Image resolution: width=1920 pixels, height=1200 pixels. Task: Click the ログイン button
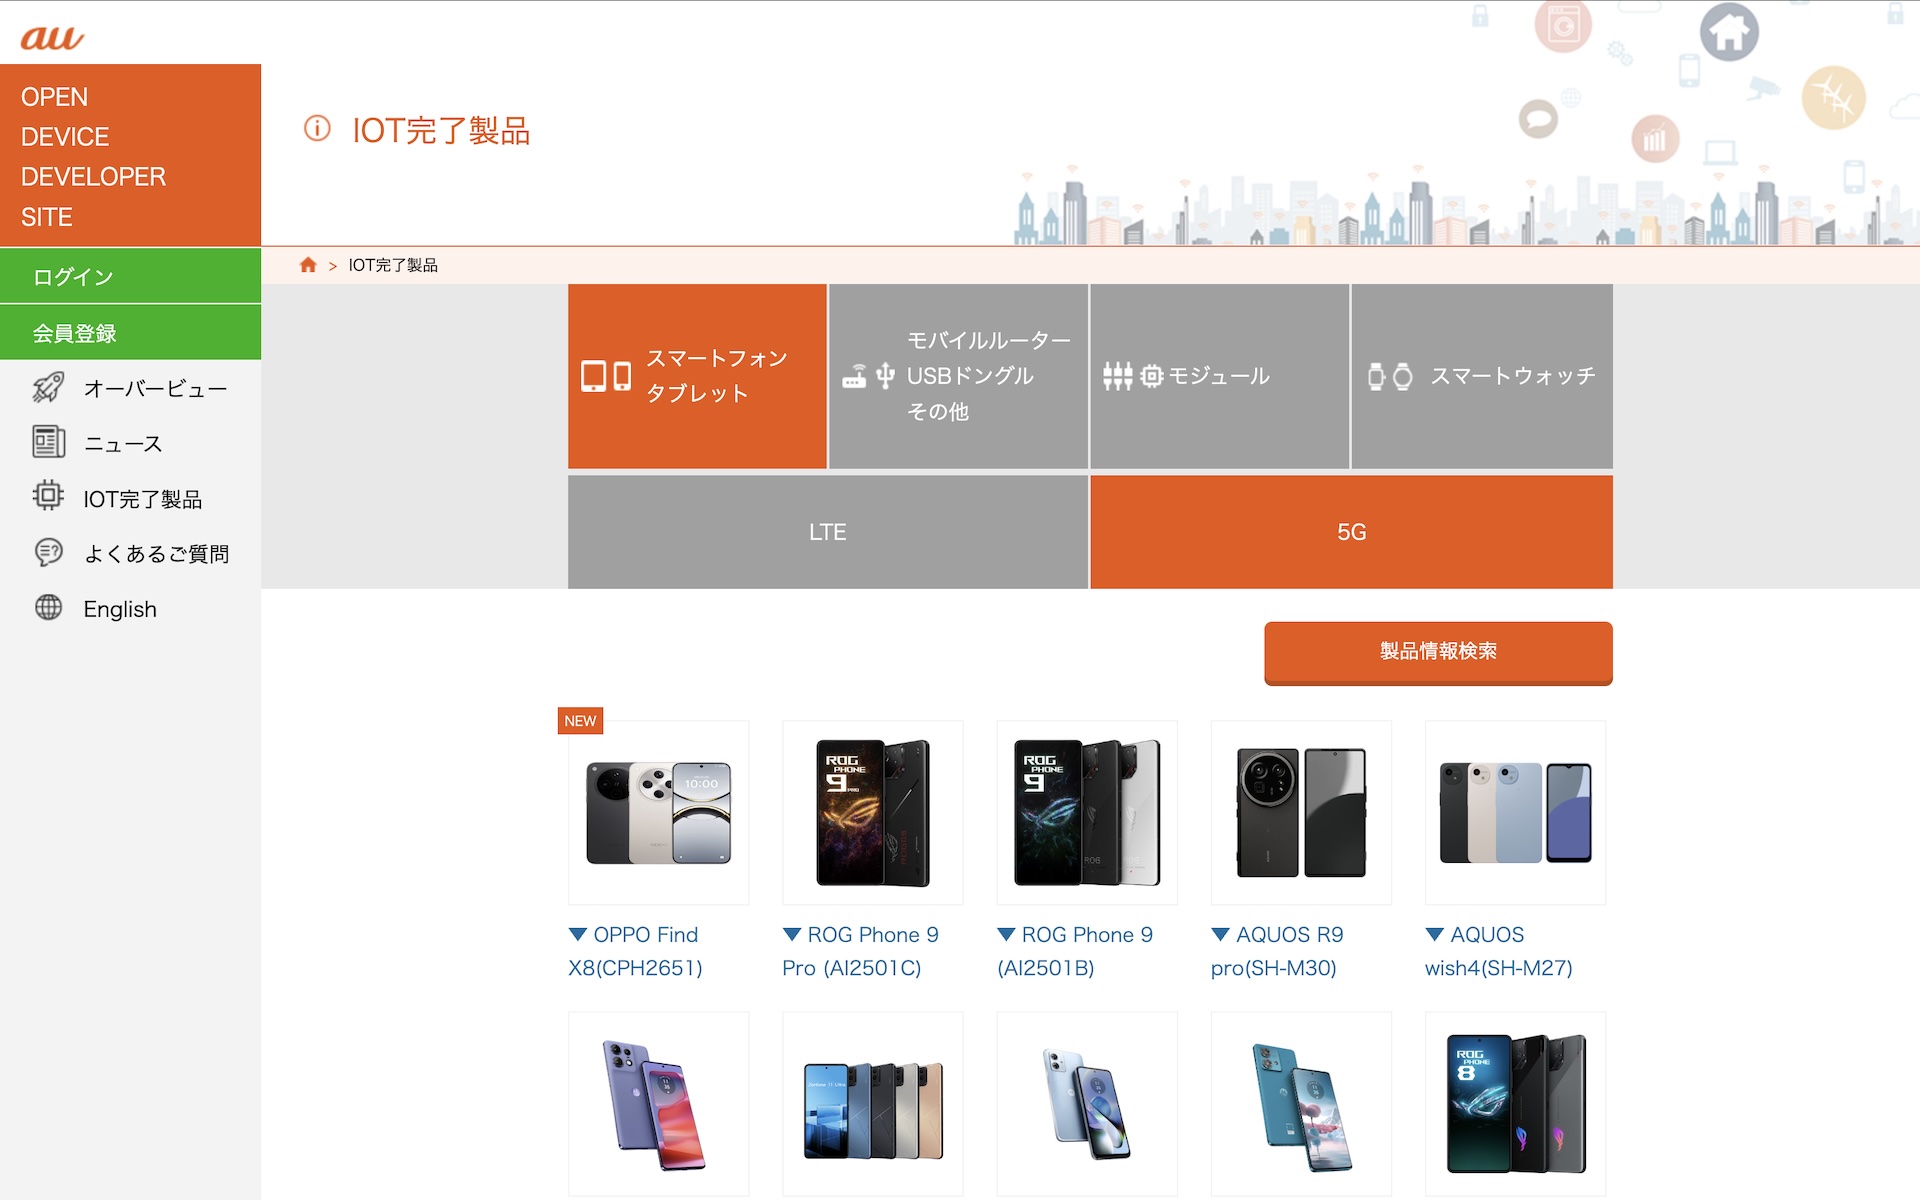pos(130,276)
